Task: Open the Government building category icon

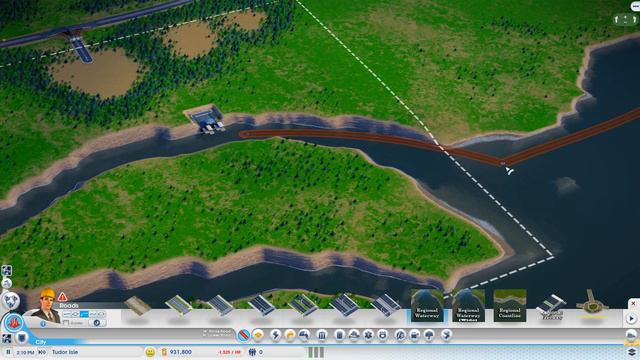Action: coord(322,335)
